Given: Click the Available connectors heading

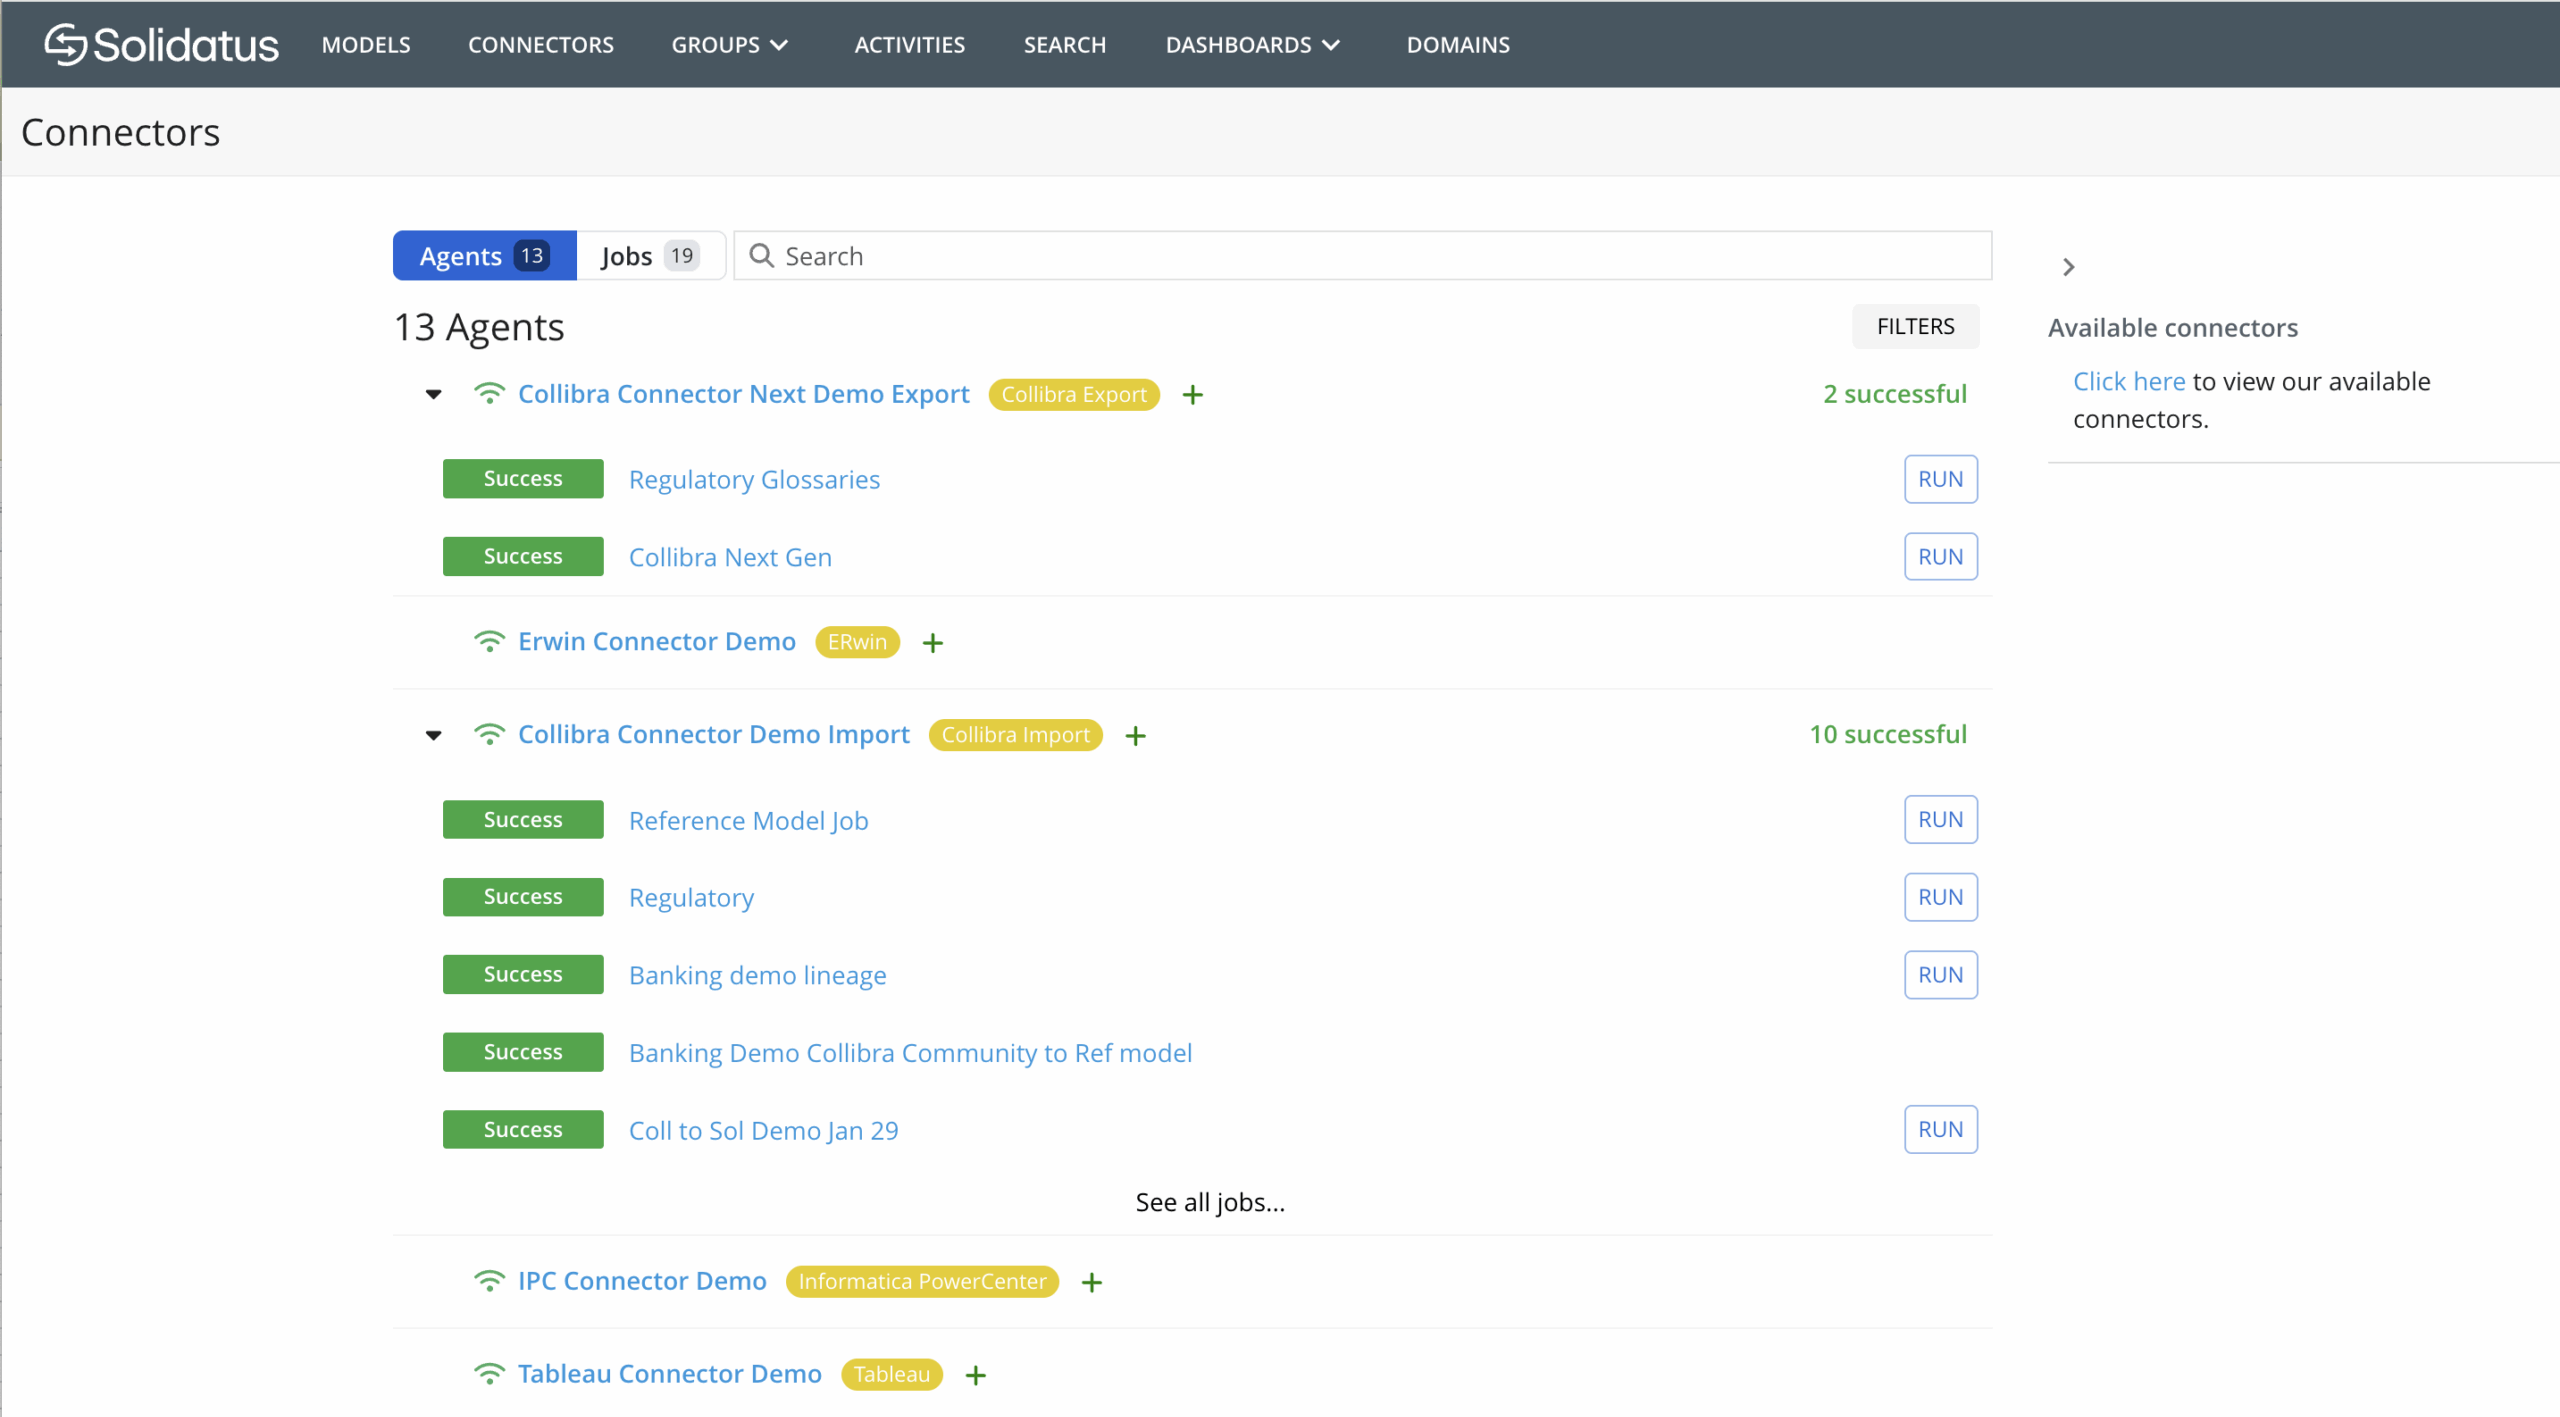Looking at the screenshot, I should coord(2173,328).
